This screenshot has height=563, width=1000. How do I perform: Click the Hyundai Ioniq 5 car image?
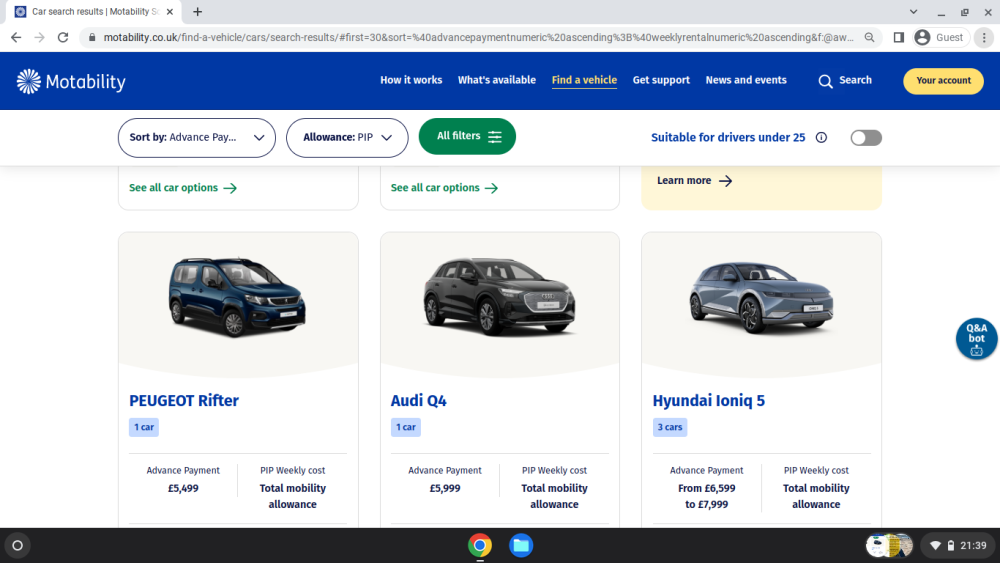click(761, 298)
